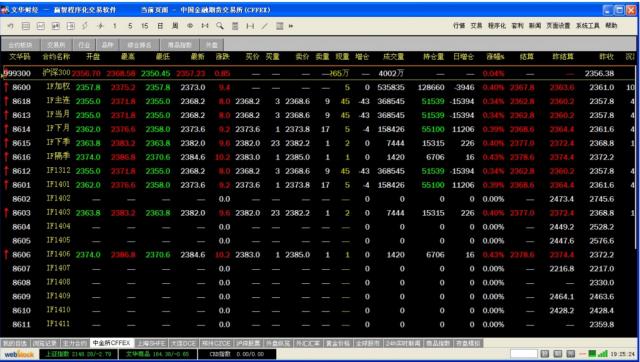Open the 交易 menu

[476, 26]
